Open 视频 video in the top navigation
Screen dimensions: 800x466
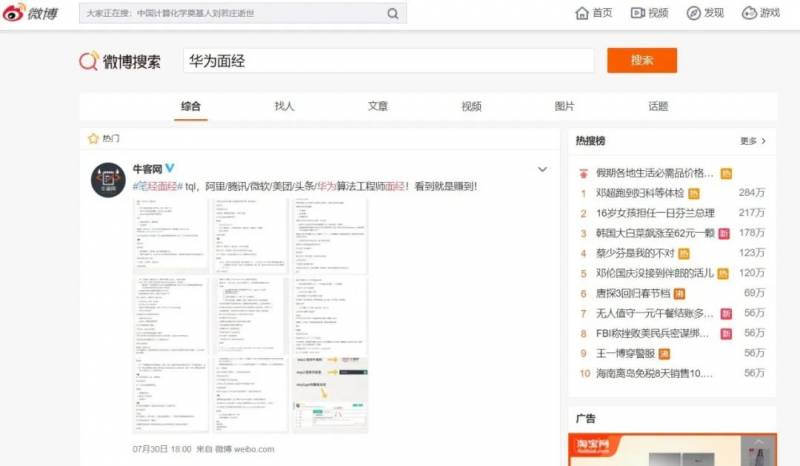[649, 13]
